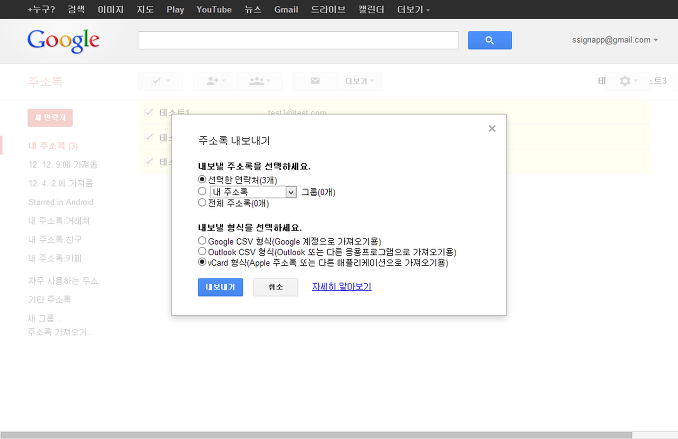
Task: Go to 이미지 in the top bar
Action: tap(111, 10)
